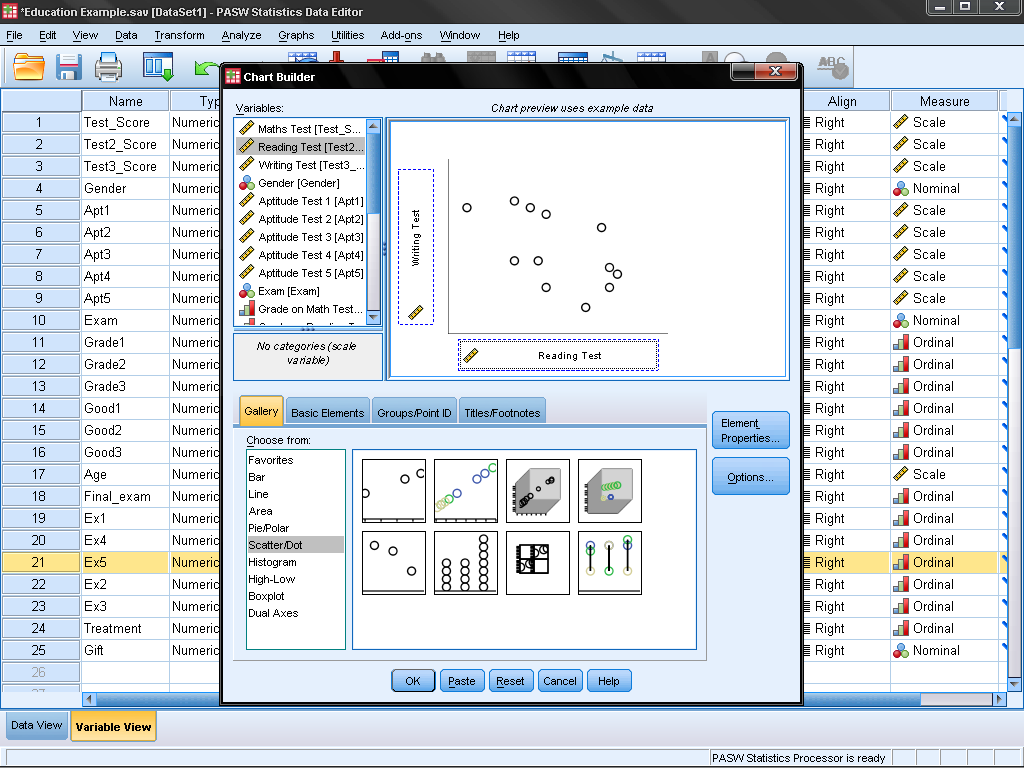1024x768 pixels.
Task: Pick the Scatterplot Matrix icon
Action: (538, 563)
